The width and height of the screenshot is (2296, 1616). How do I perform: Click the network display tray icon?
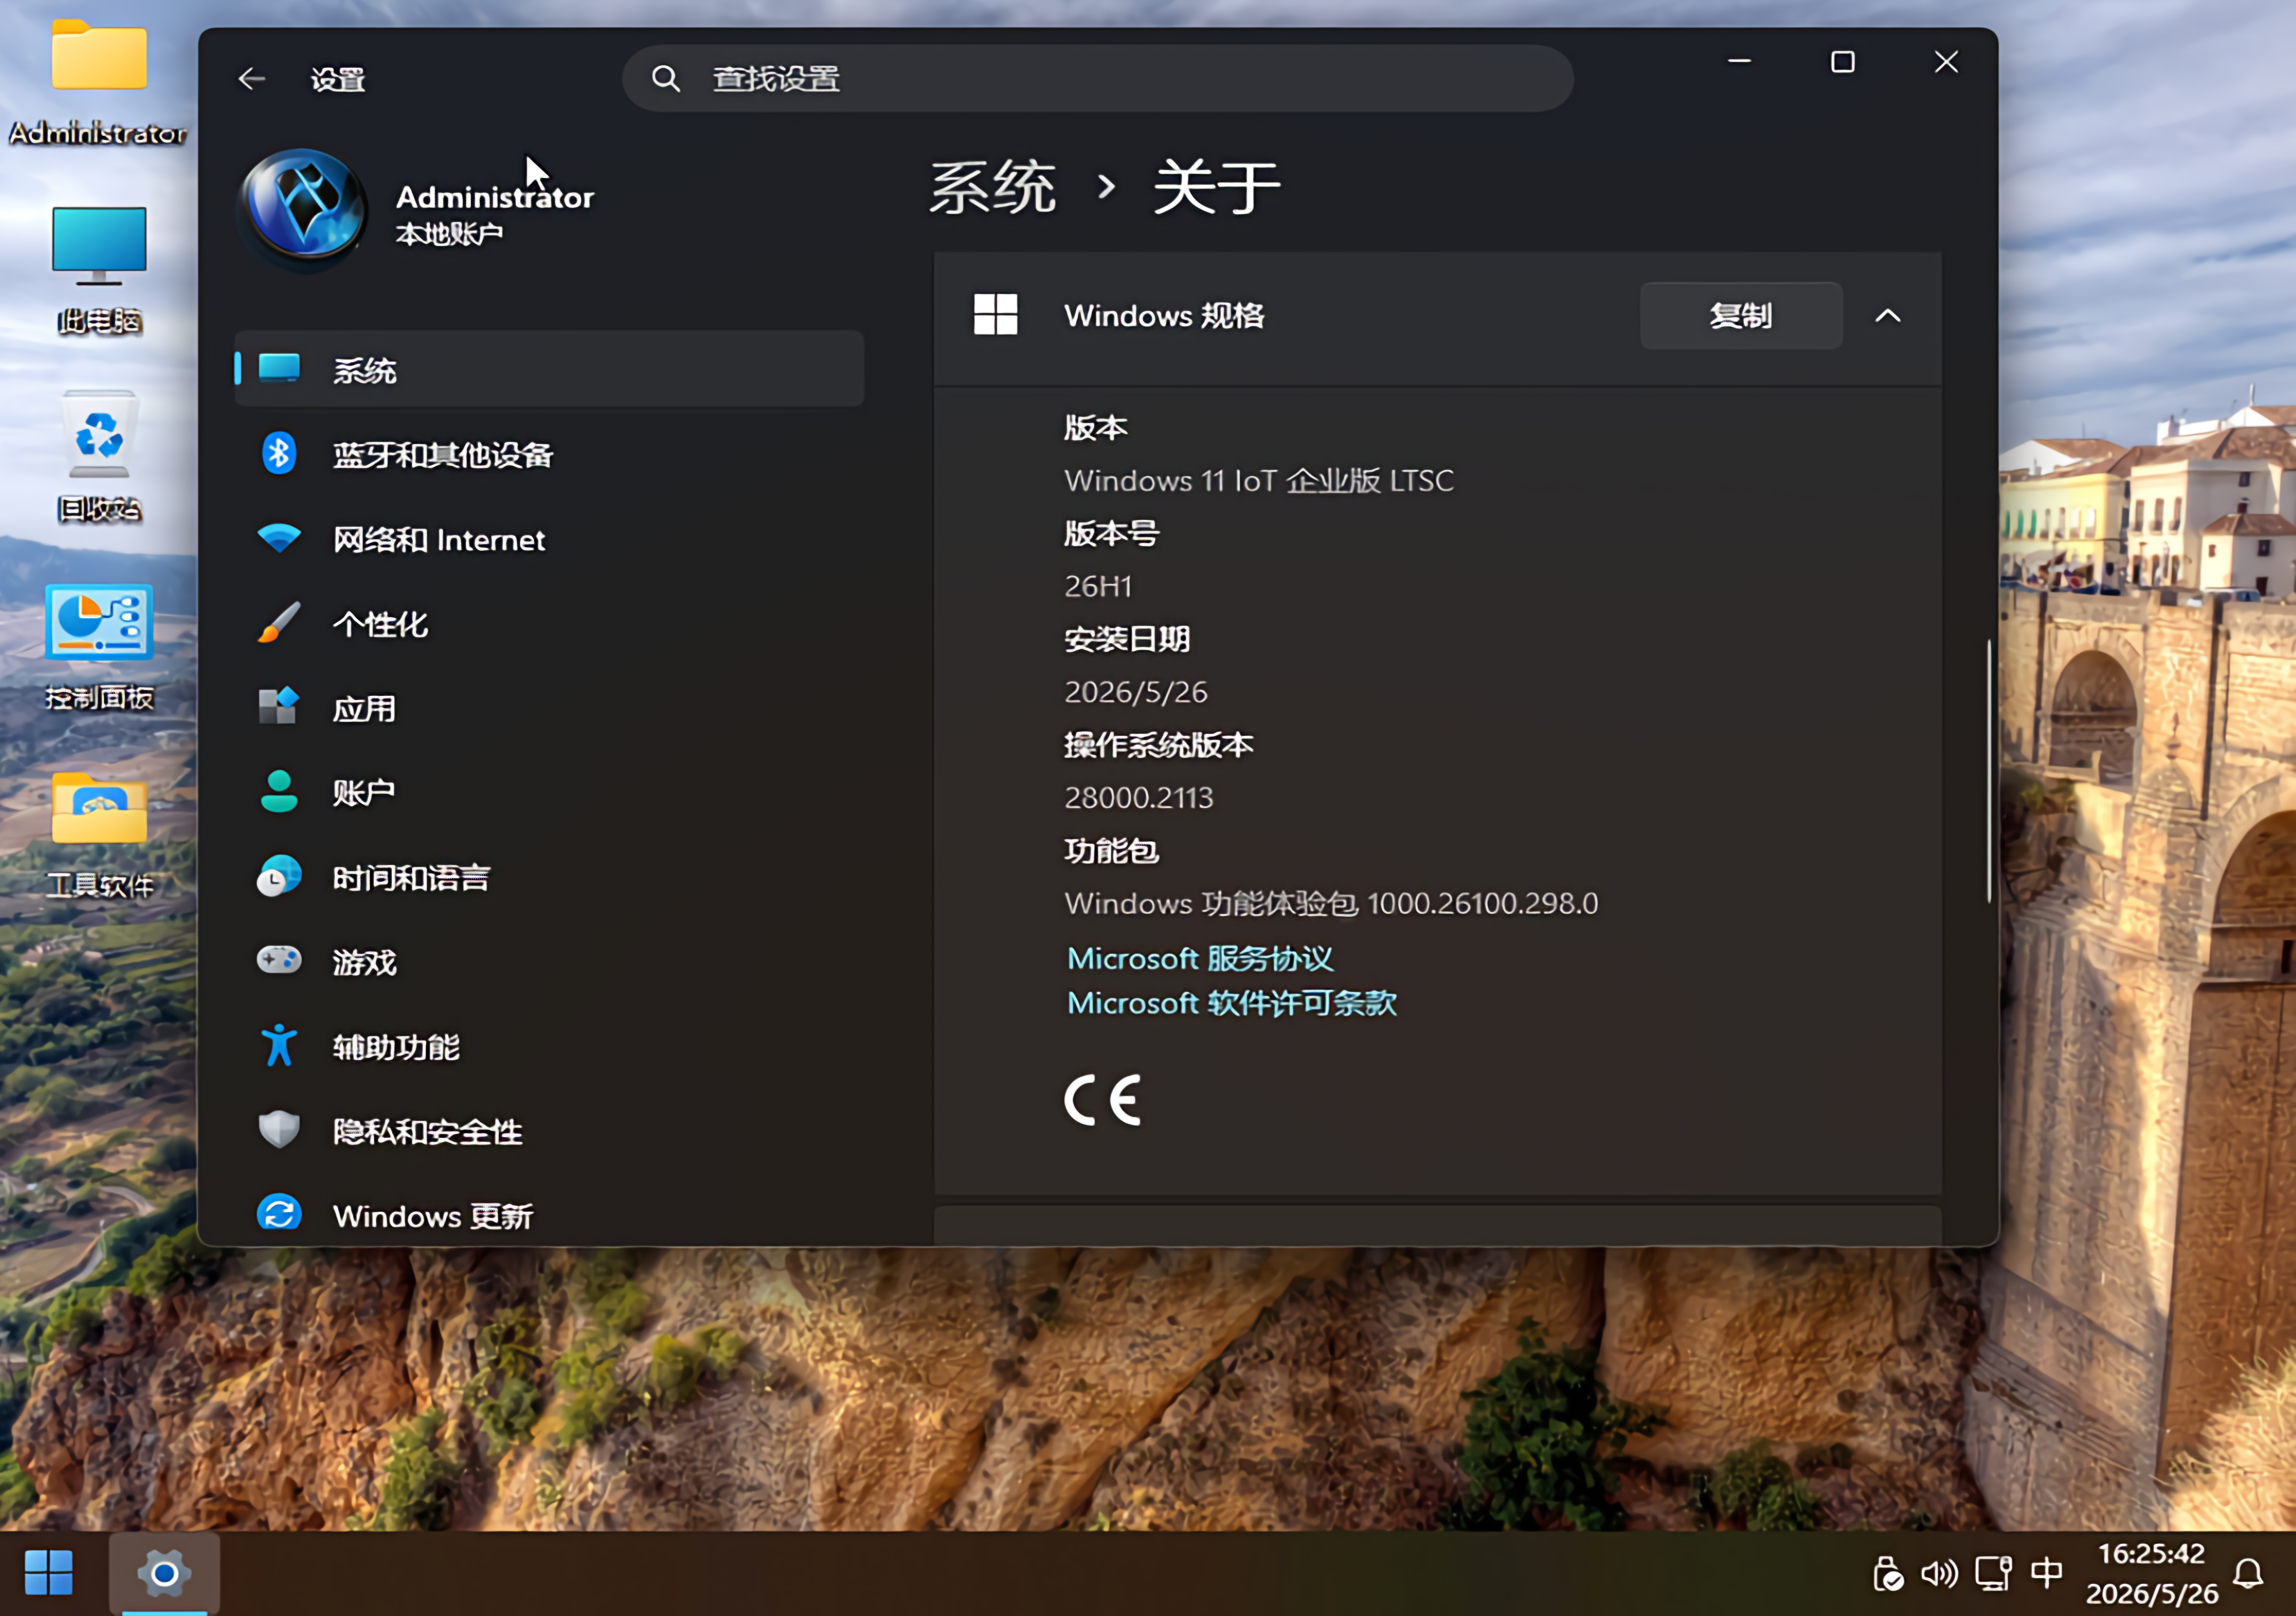(x=1993, y=1574)
